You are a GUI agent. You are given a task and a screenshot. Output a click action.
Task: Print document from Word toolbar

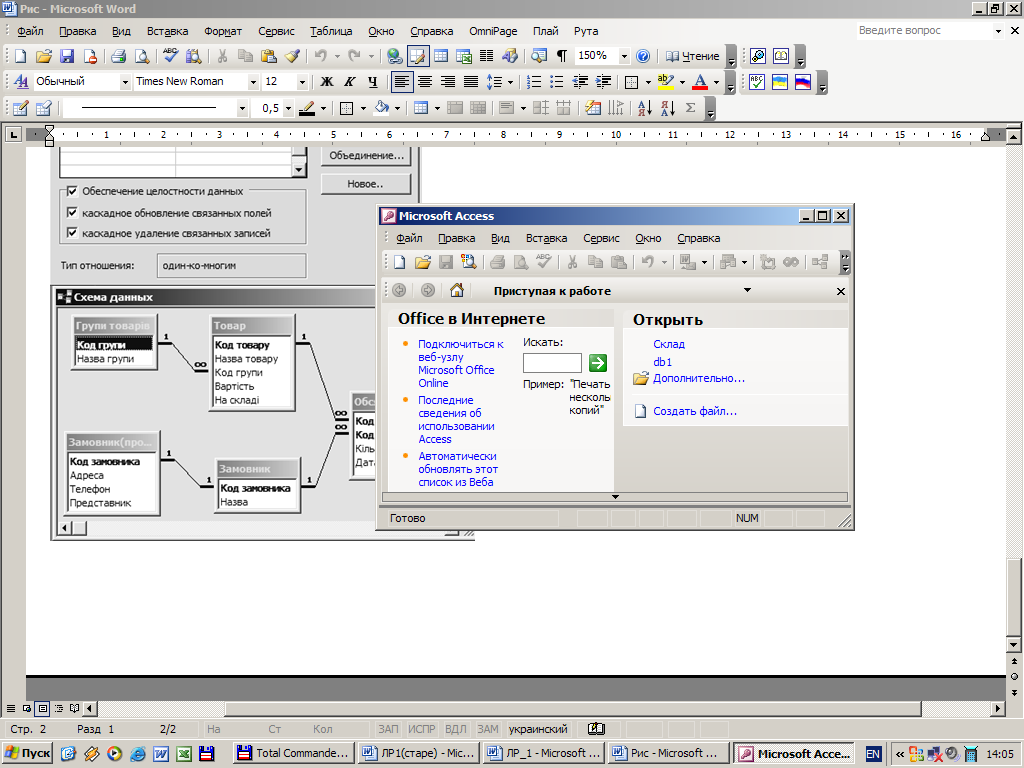118,56
